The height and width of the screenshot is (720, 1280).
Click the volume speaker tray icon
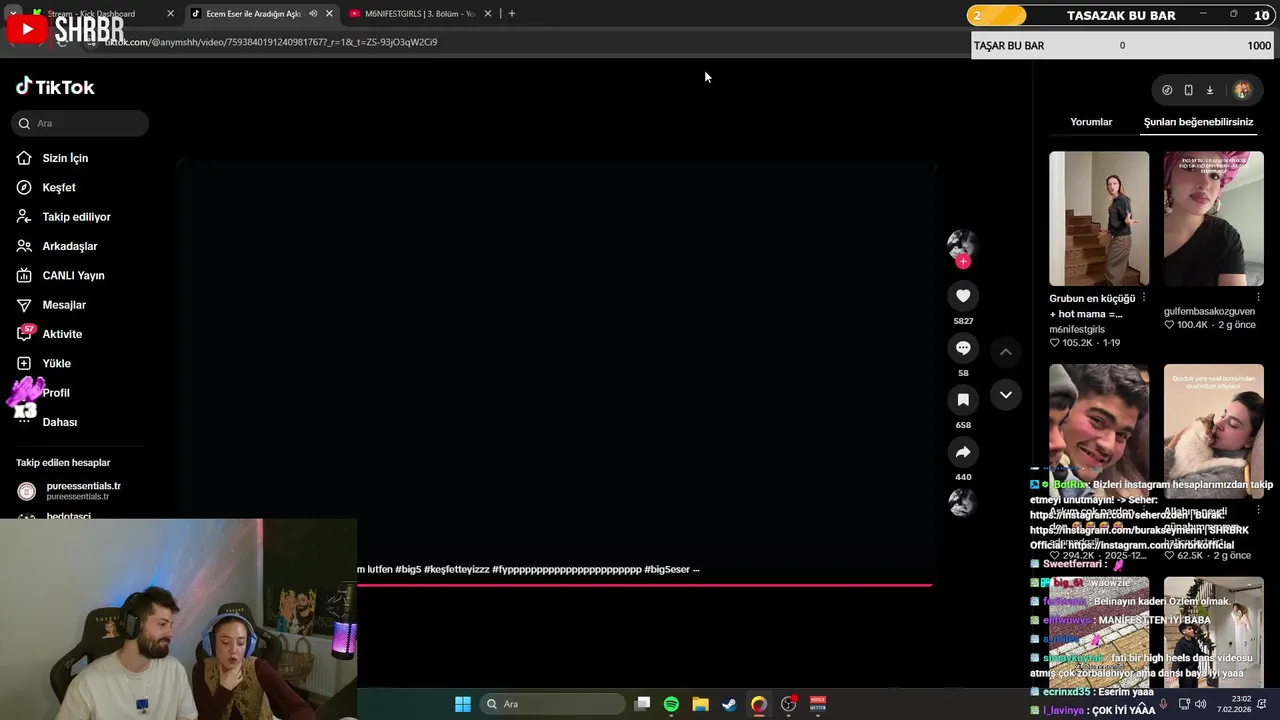[x=1200, y=704]
